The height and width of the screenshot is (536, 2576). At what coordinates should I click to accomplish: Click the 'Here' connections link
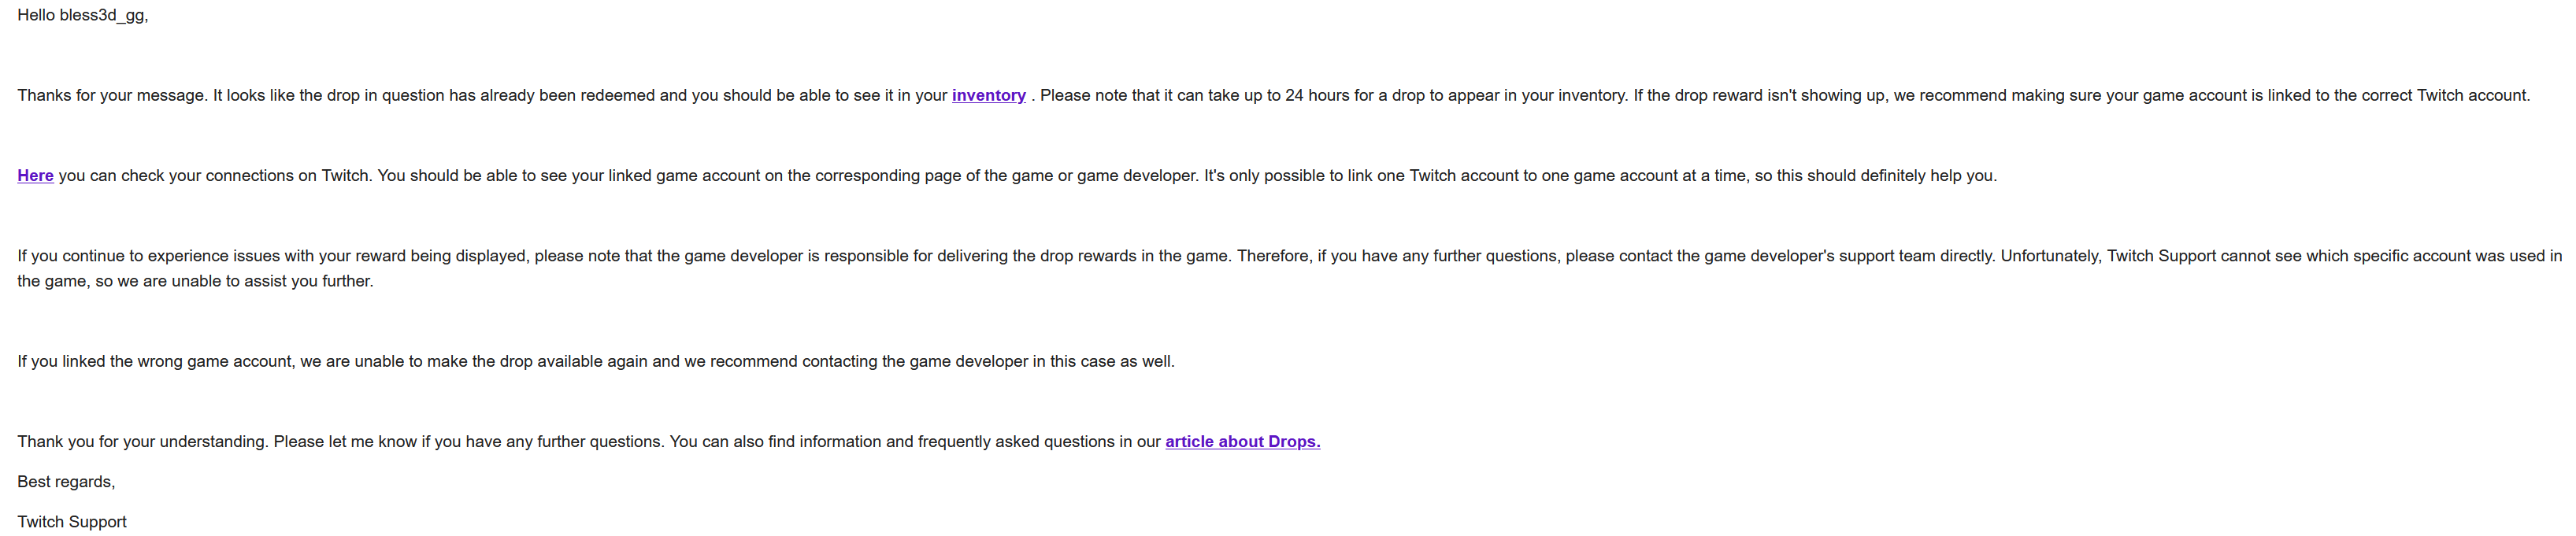click(35, 176)
